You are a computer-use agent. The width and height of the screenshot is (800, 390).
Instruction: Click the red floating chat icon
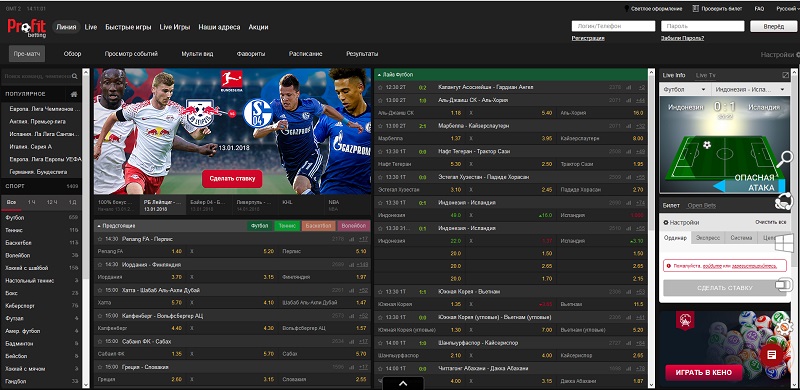771,354
